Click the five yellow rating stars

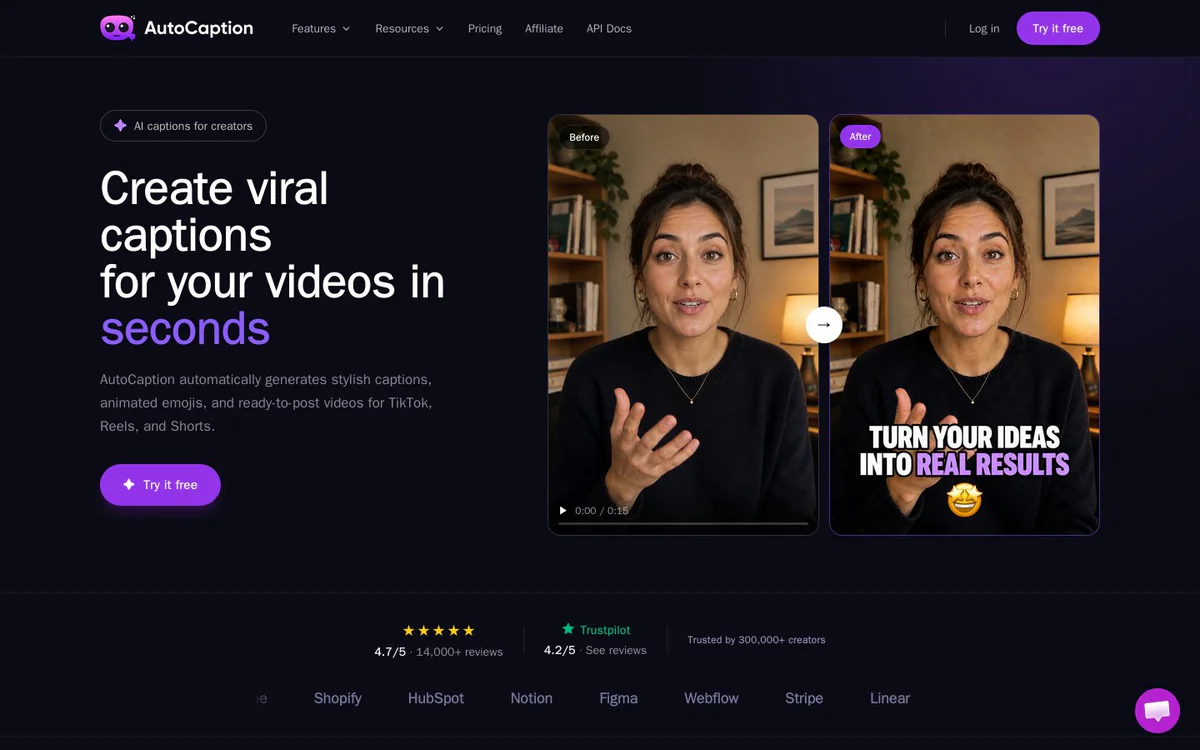point(439,631)
